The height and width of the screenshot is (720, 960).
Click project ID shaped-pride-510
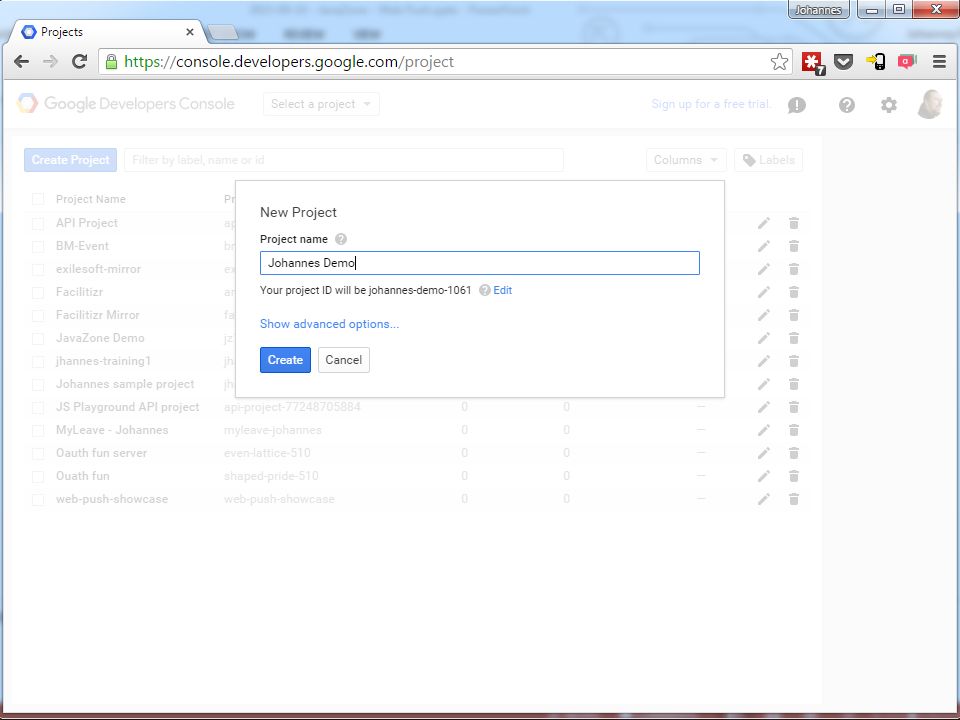coord(271,476)
